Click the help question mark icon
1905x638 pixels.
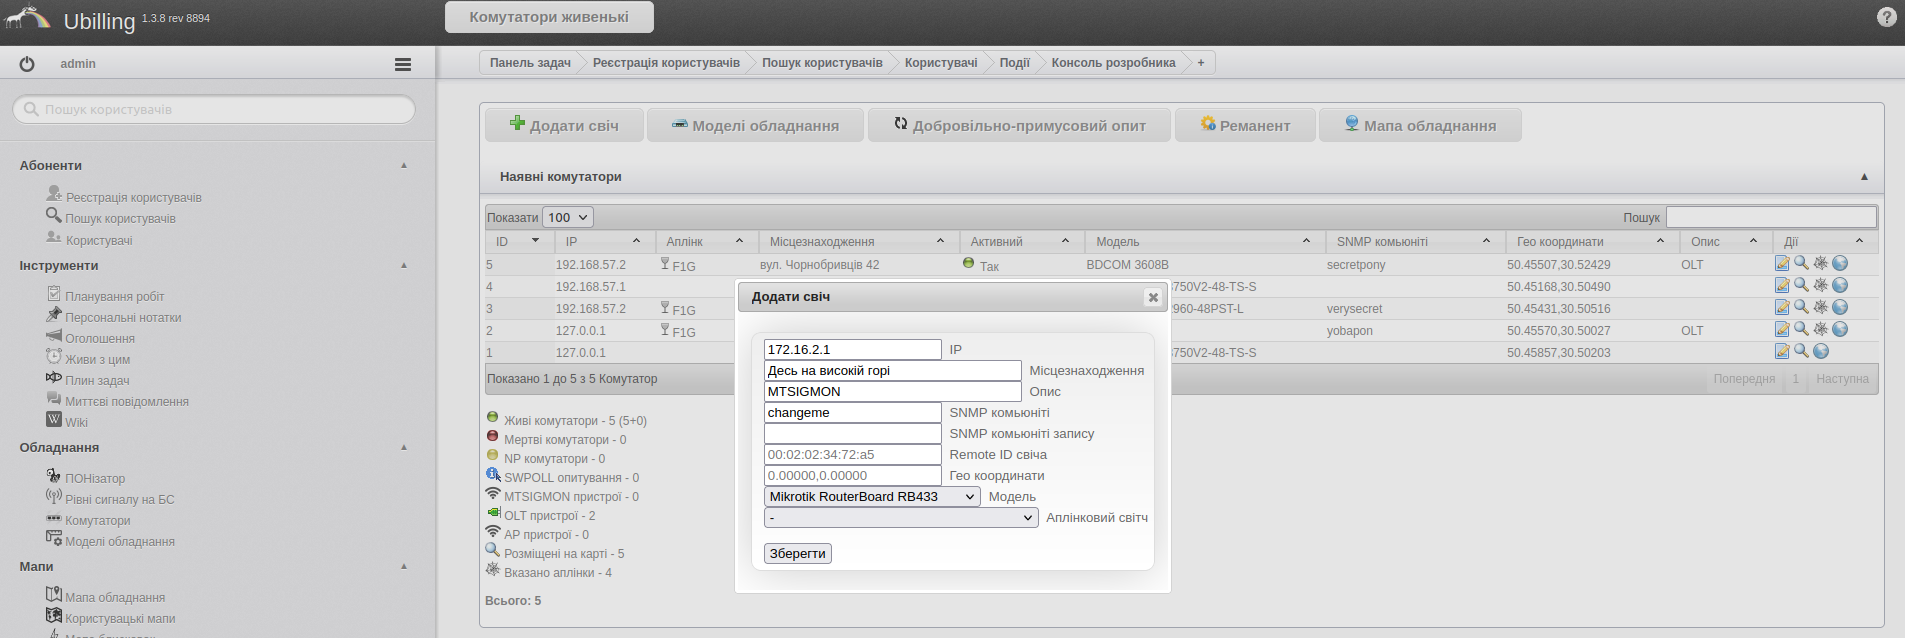pyautogui.click(x=1886, y=17)
